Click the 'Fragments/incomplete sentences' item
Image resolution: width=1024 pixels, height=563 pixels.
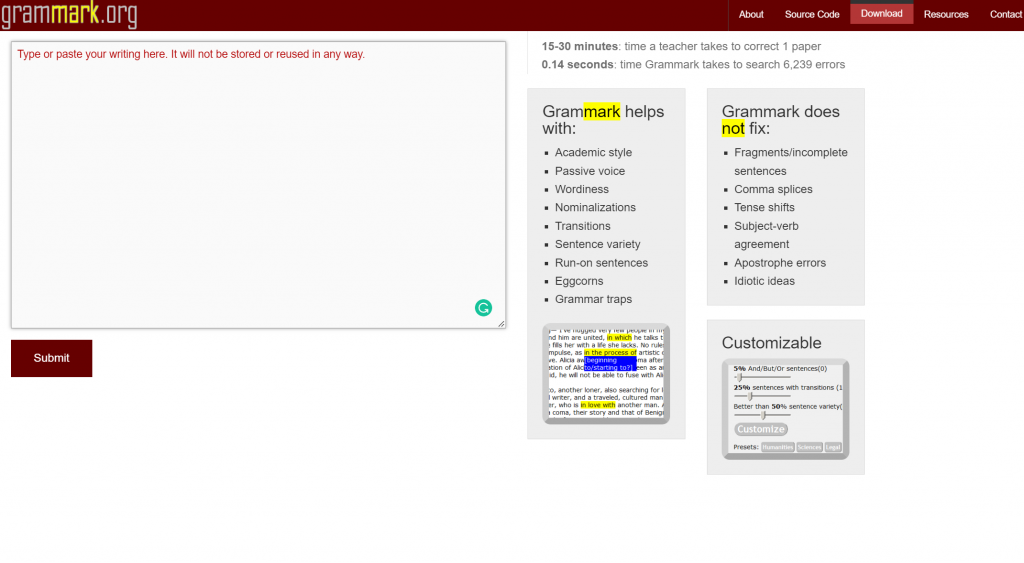tap(790, 161)
